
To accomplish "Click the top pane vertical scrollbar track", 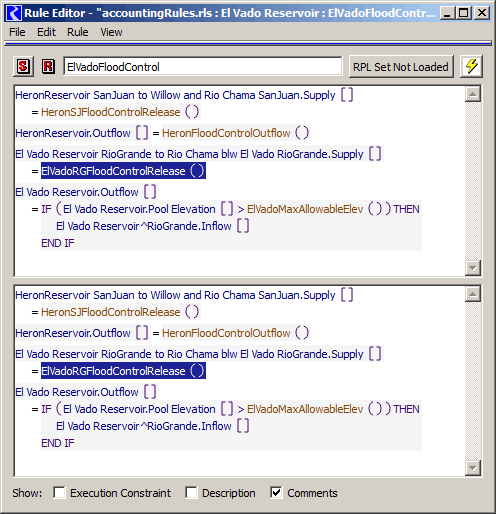I will 472,181.
